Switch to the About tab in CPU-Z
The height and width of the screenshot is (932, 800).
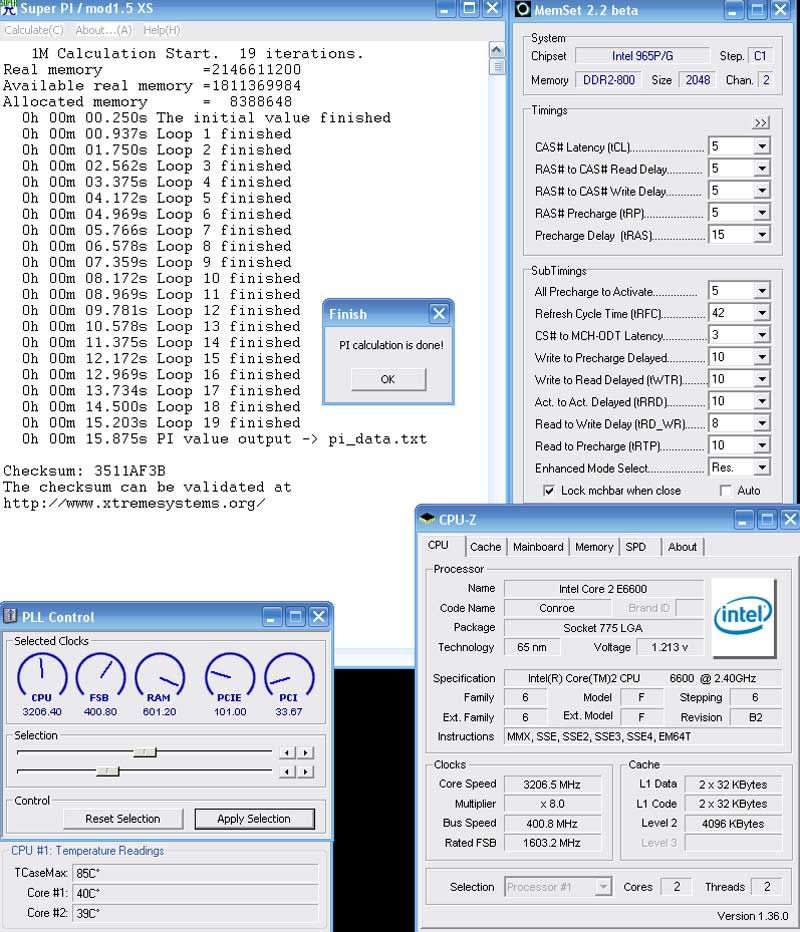tap(682, 547)
